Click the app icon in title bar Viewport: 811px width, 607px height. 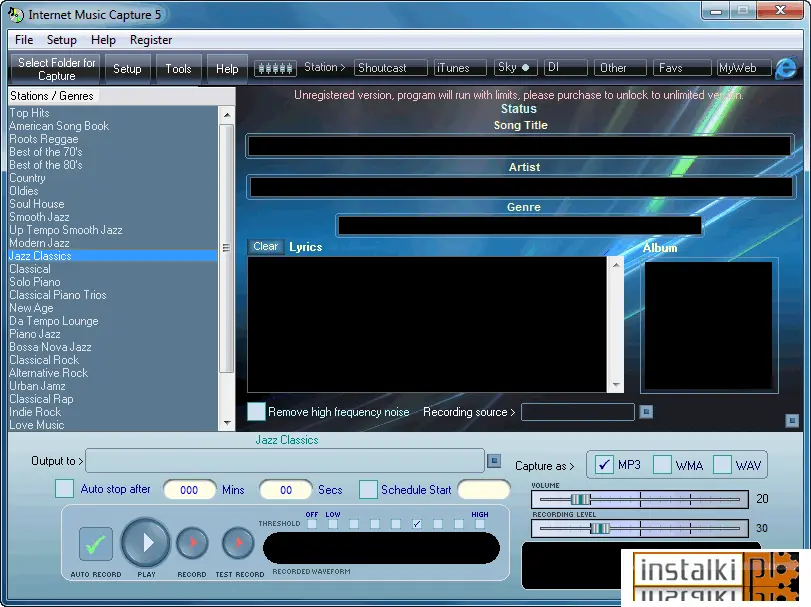click(16, 14)
